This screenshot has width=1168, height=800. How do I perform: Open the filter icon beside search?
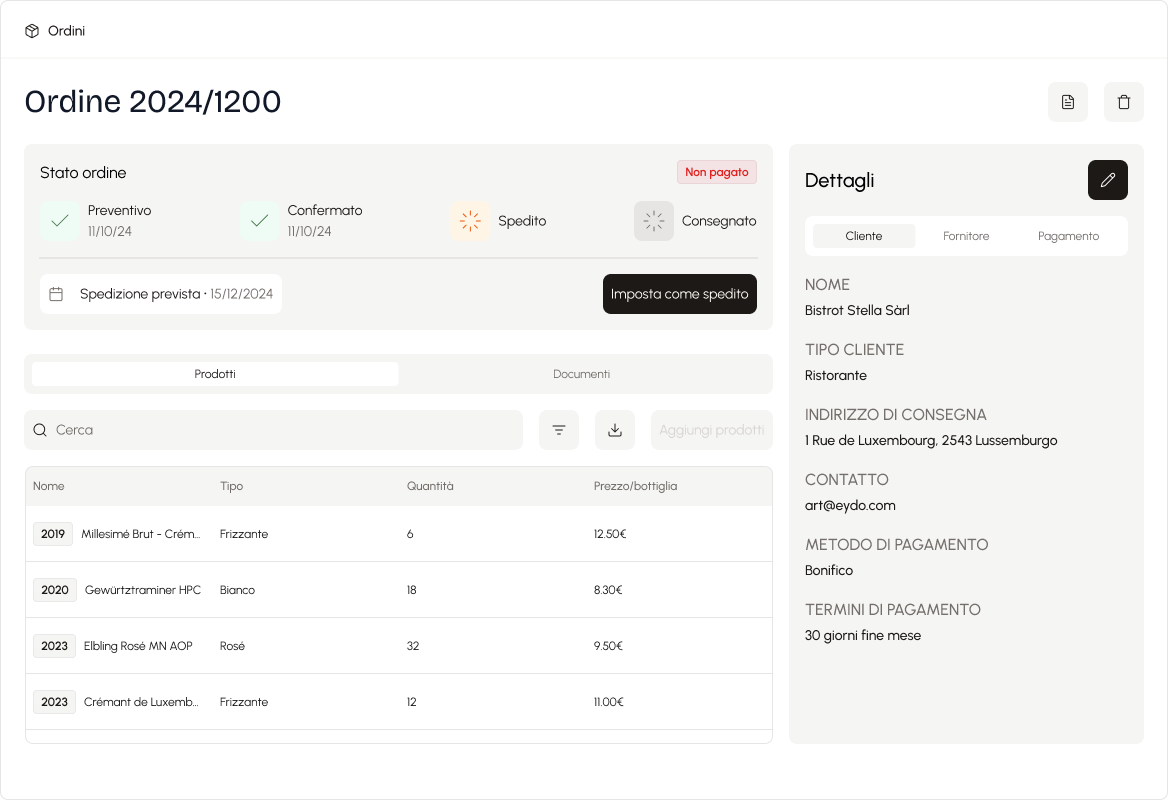click(559, 430)
